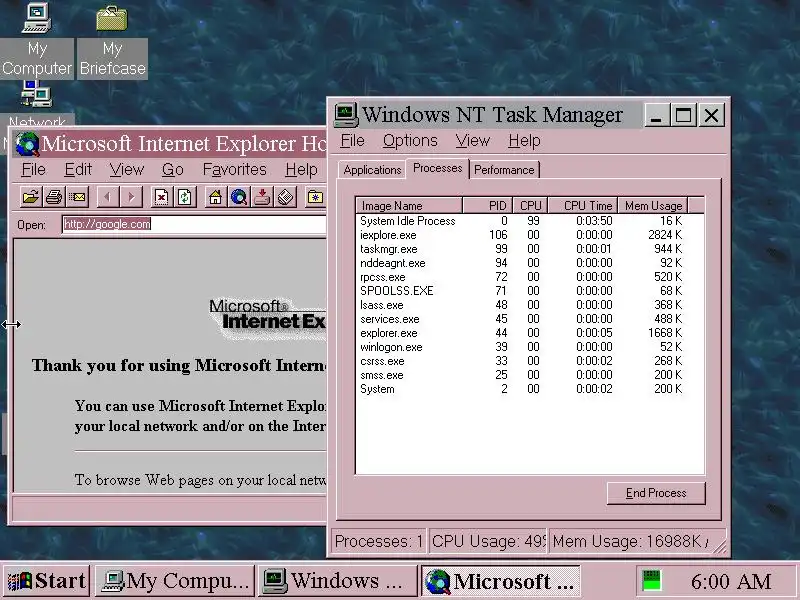Click the Open address field with http://google.com
This screenshot has height=600, width=800.
pos(194,224)
